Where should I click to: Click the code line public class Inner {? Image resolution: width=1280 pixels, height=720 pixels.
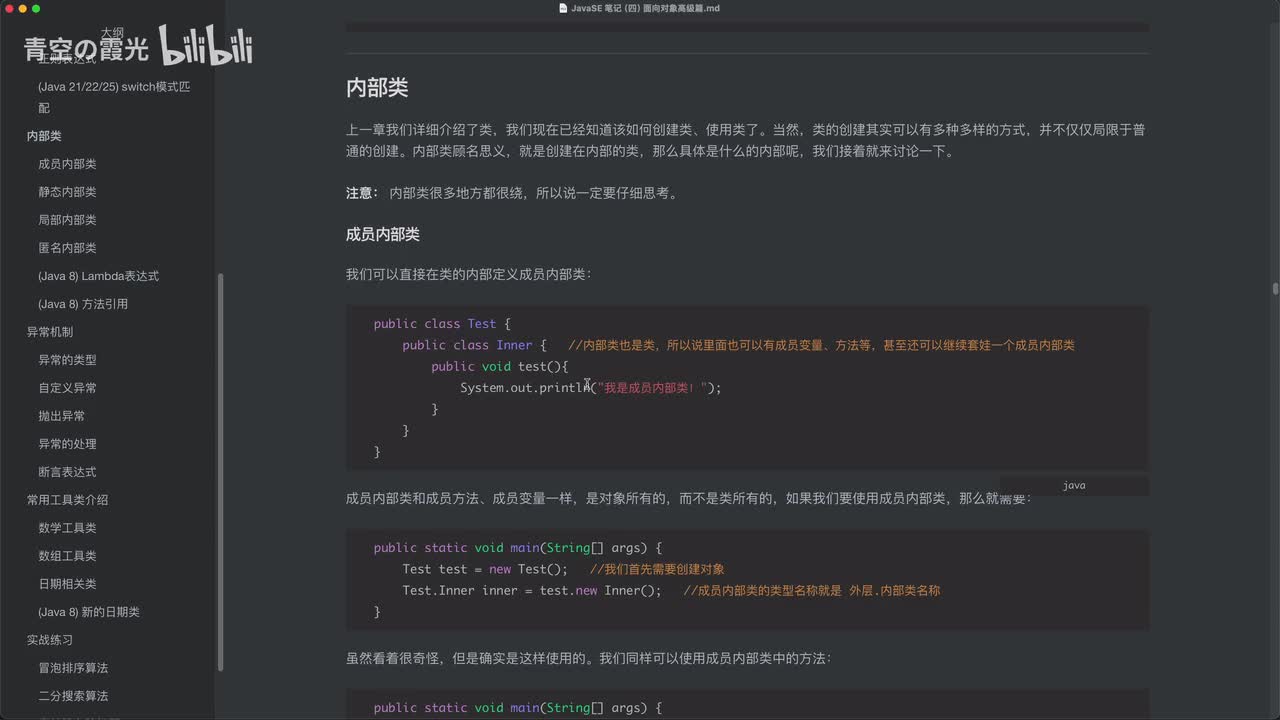pyautogui.click(x=474, y=345)
